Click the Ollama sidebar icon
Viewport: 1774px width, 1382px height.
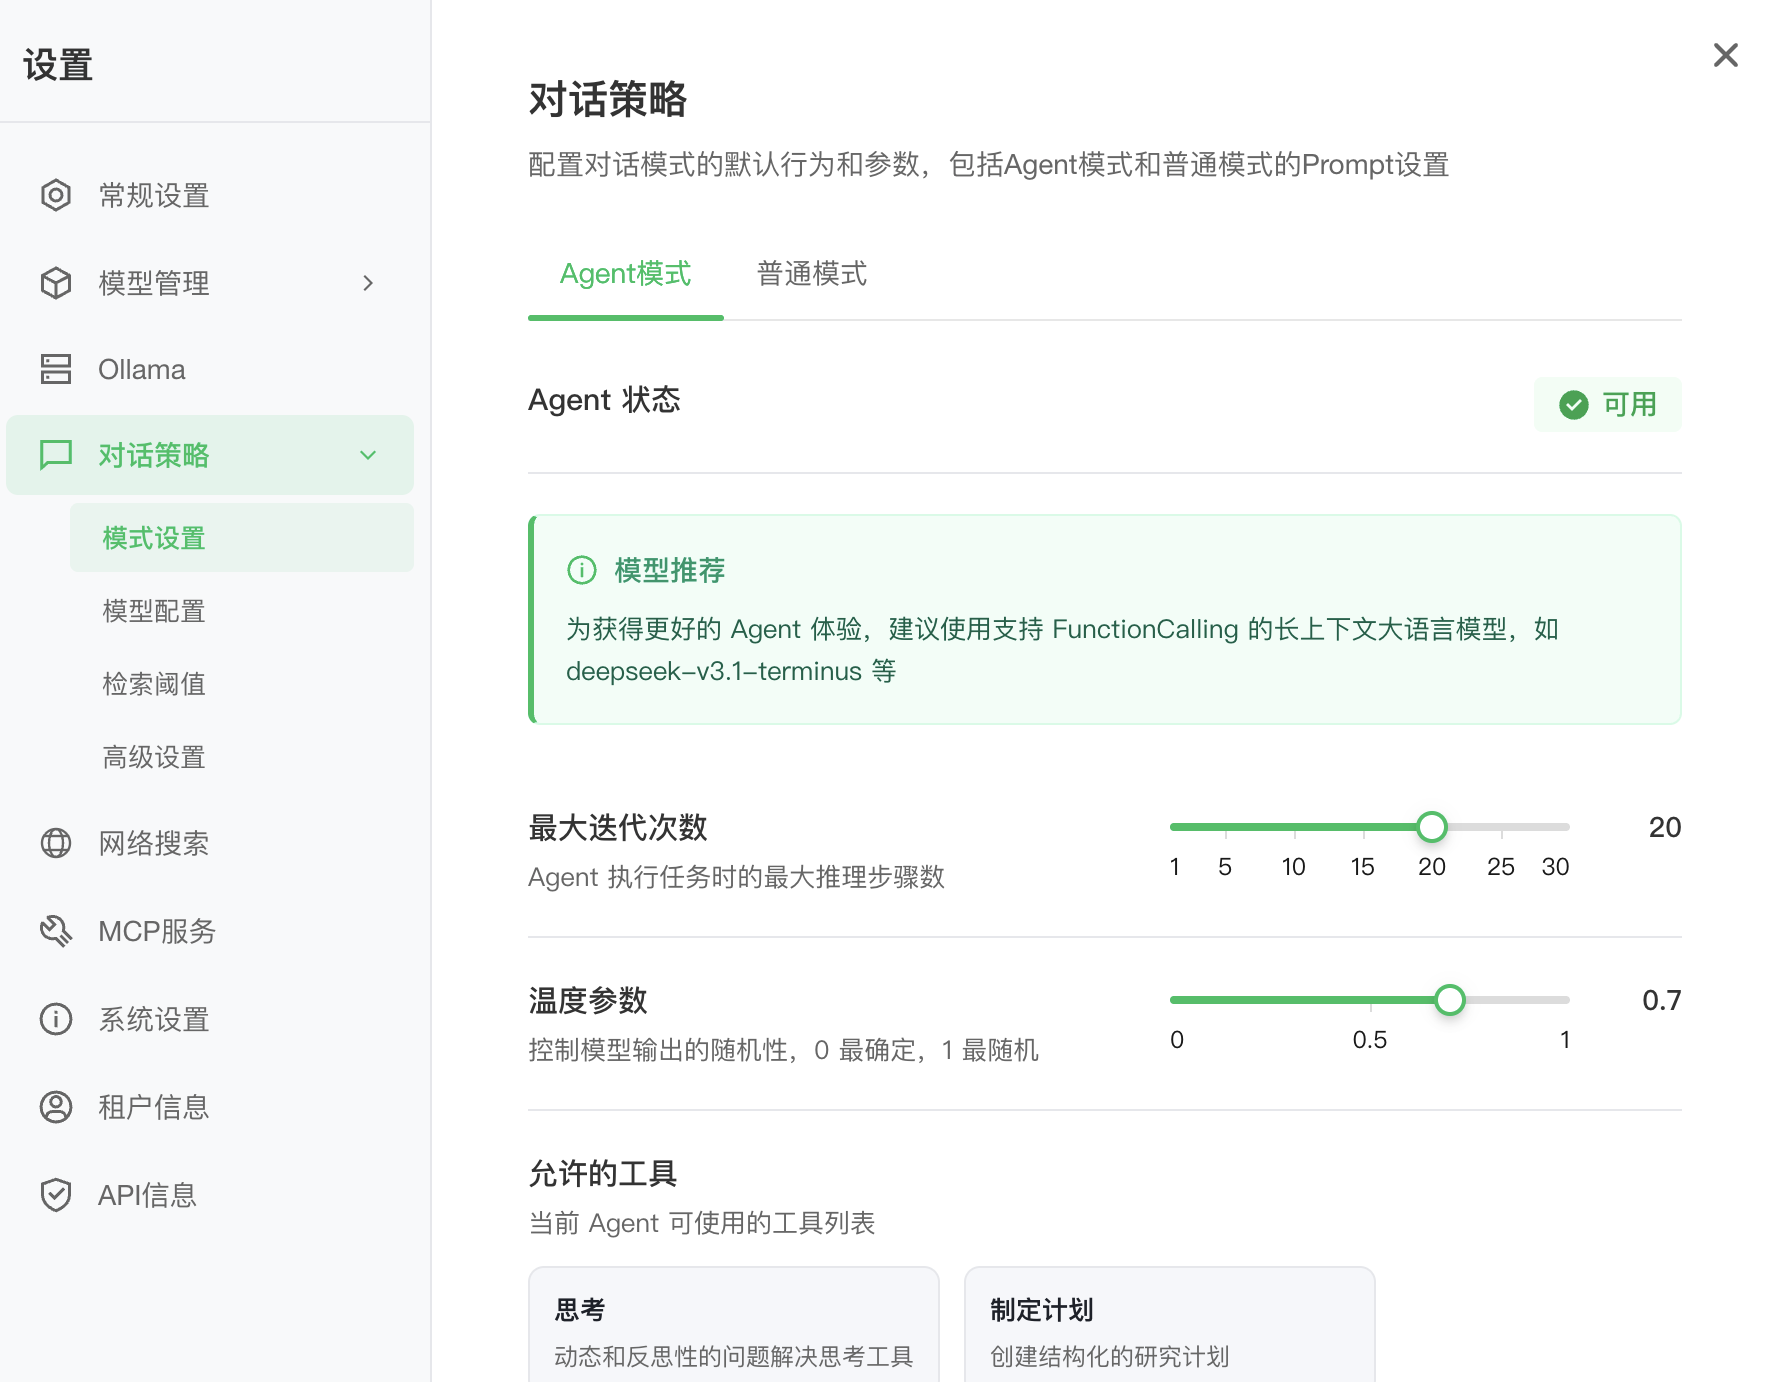coord(56,368)
